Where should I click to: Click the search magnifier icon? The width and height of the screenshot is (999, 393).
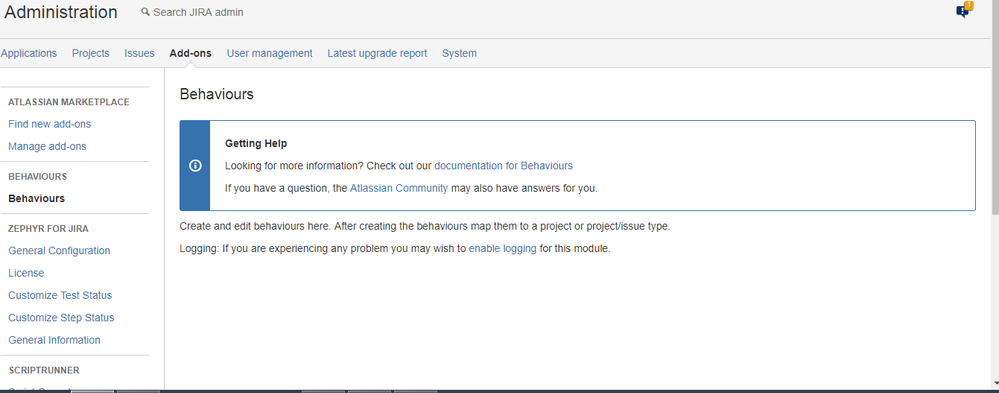(145, 12)
